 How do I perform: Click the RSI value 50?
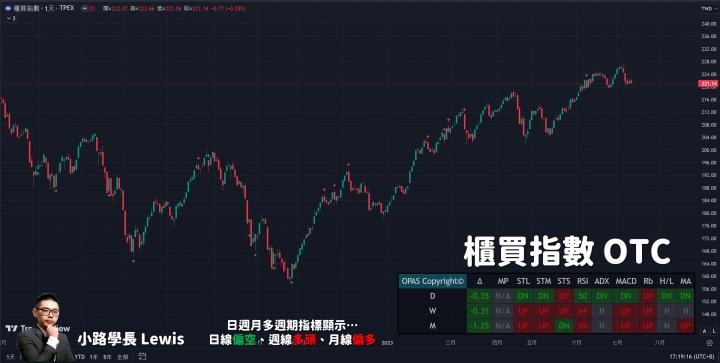(583, 296)
